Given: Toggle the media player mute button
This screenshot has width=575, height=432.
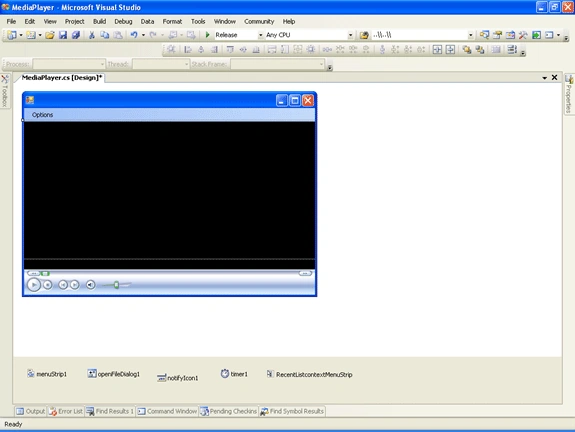Looking at the screenshot, I should pos(90,285).
